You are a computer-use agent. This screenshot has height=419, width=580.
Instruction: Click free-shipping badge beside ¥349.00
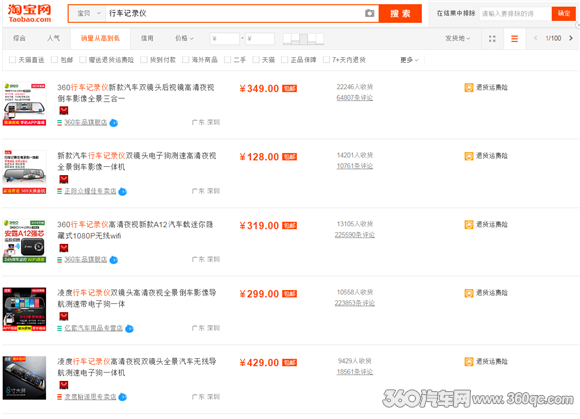coord(290,88)
